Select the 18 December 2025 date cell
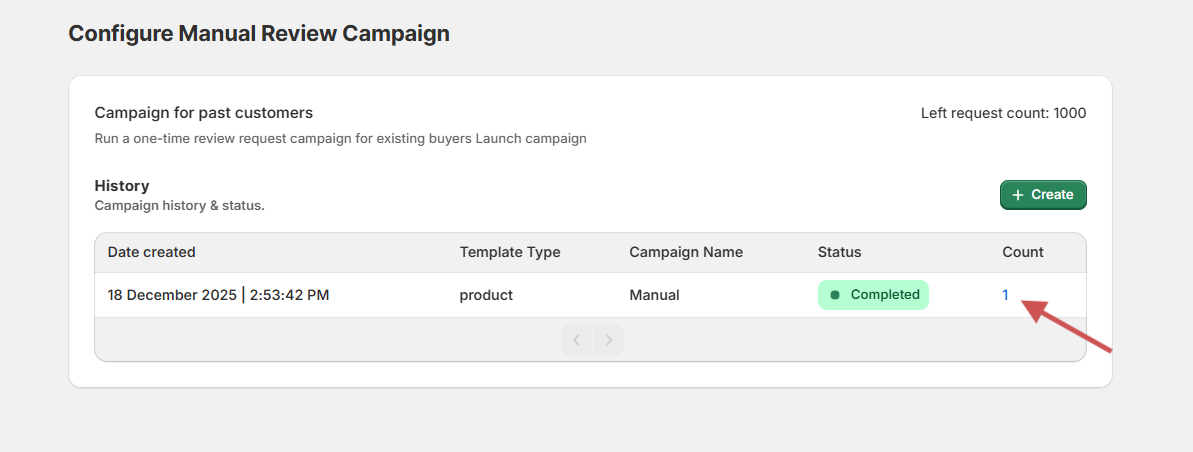The image size is (1193, 452). [x=218, y=295]
